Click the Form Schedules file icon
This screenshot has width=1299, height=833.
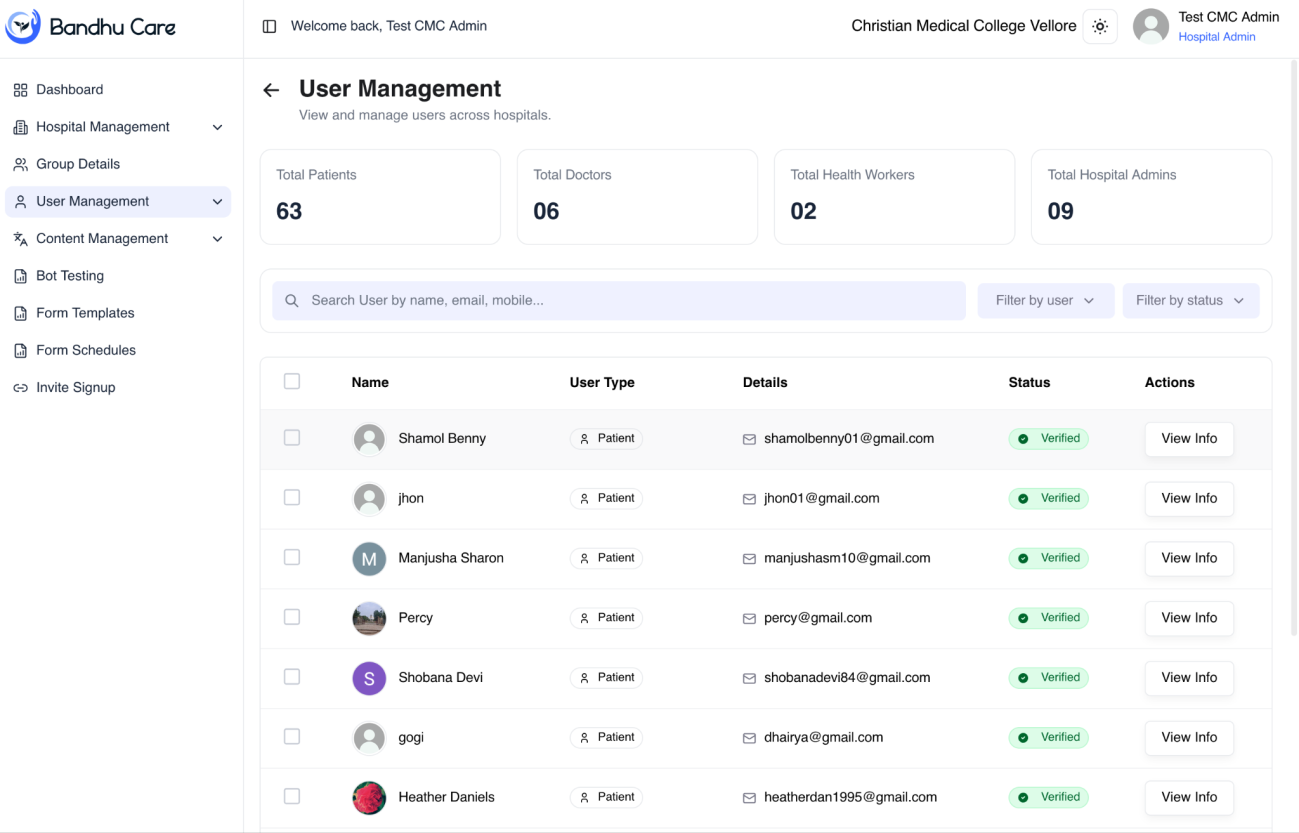pyautogui.click(x=20, y=350)
